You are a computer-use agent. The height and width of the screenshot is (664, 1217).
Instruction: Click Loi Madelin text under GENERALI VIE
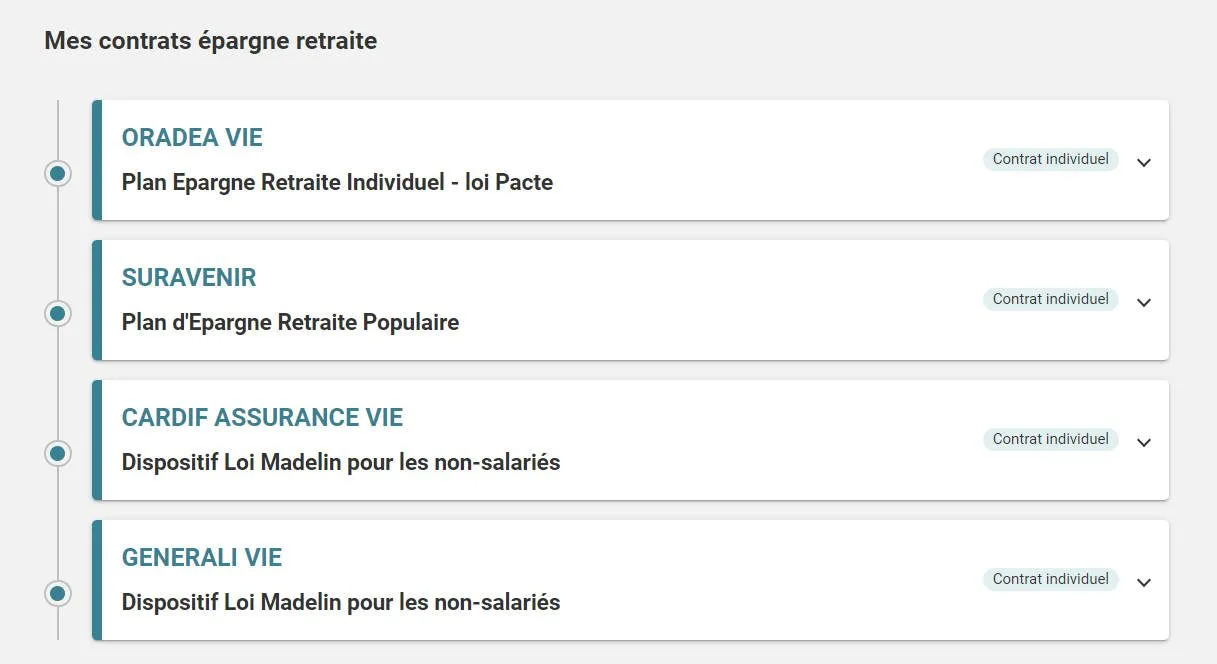pyautogui.click(x=341, y=603)
